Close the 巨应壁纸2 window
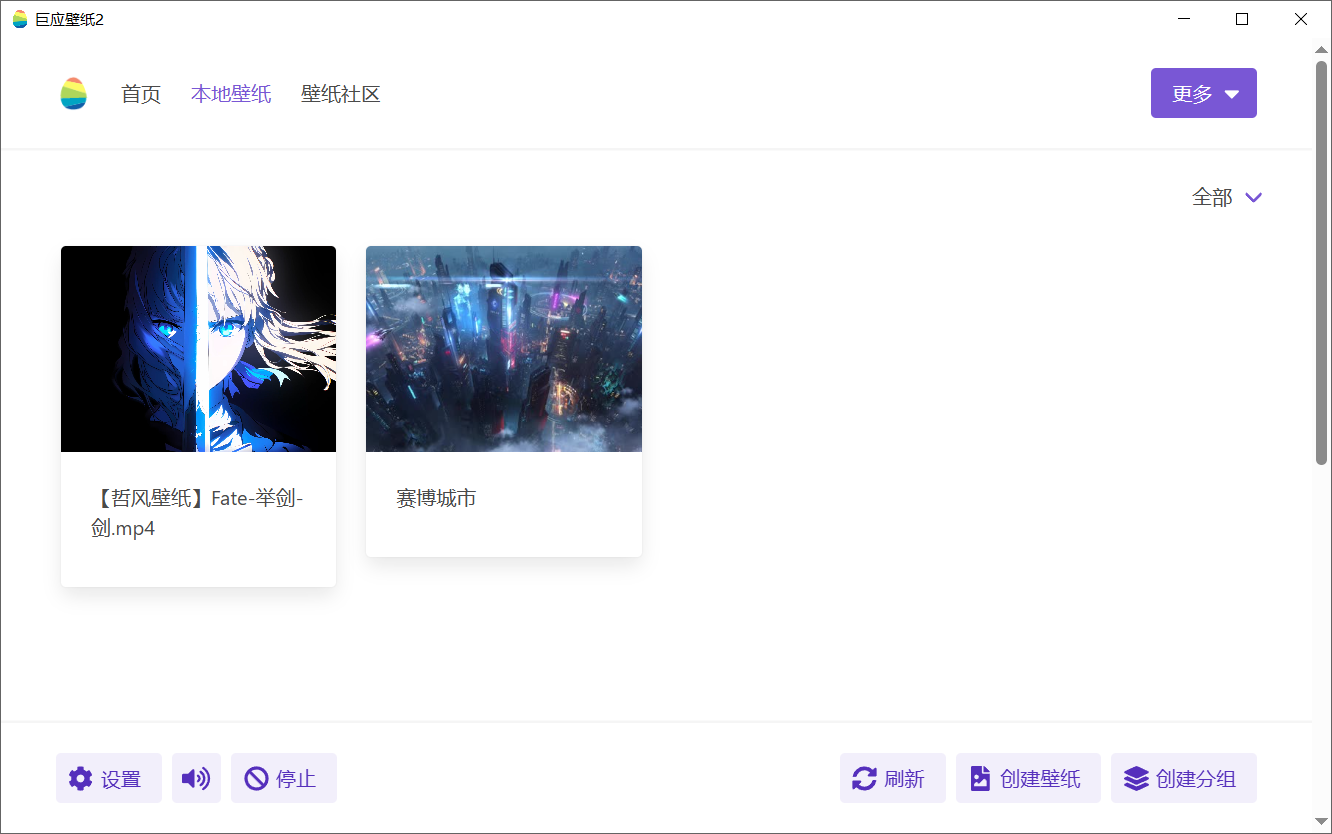The width and height of the screenshot is (1332, 834). click(x=1301, y=19)
